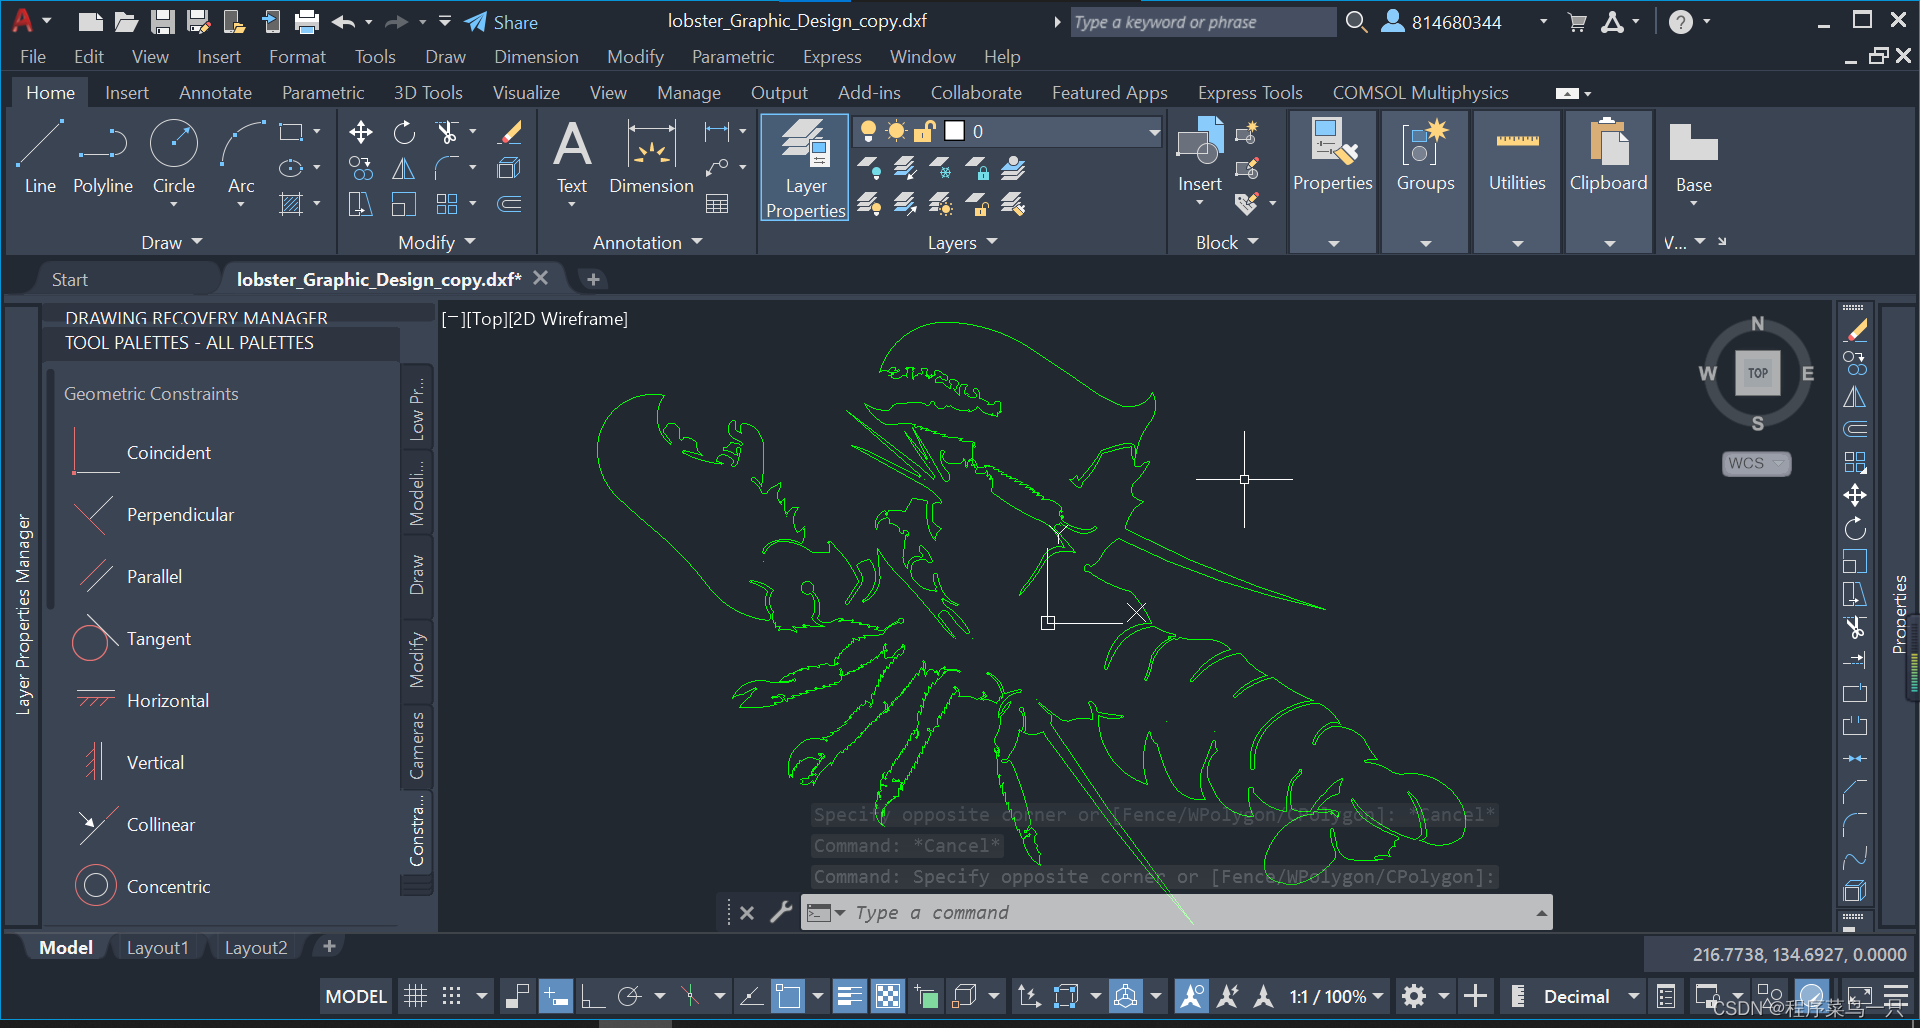
Task: Expand the Draw panel
Action: coord(172,242)
